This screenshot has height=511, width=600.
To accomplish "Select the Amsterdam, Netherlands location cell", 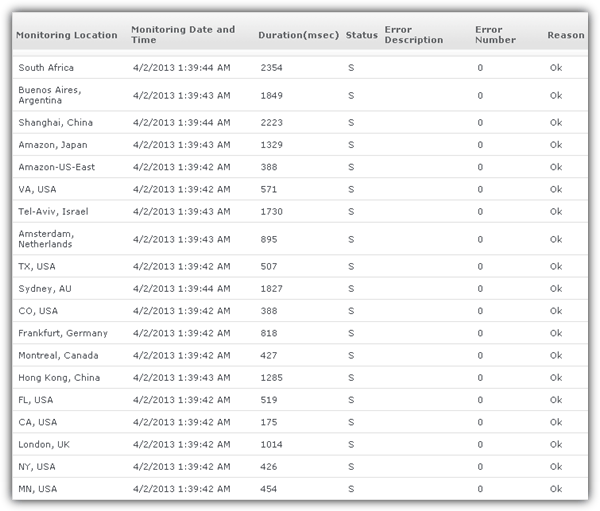I will tap(46, 239).
